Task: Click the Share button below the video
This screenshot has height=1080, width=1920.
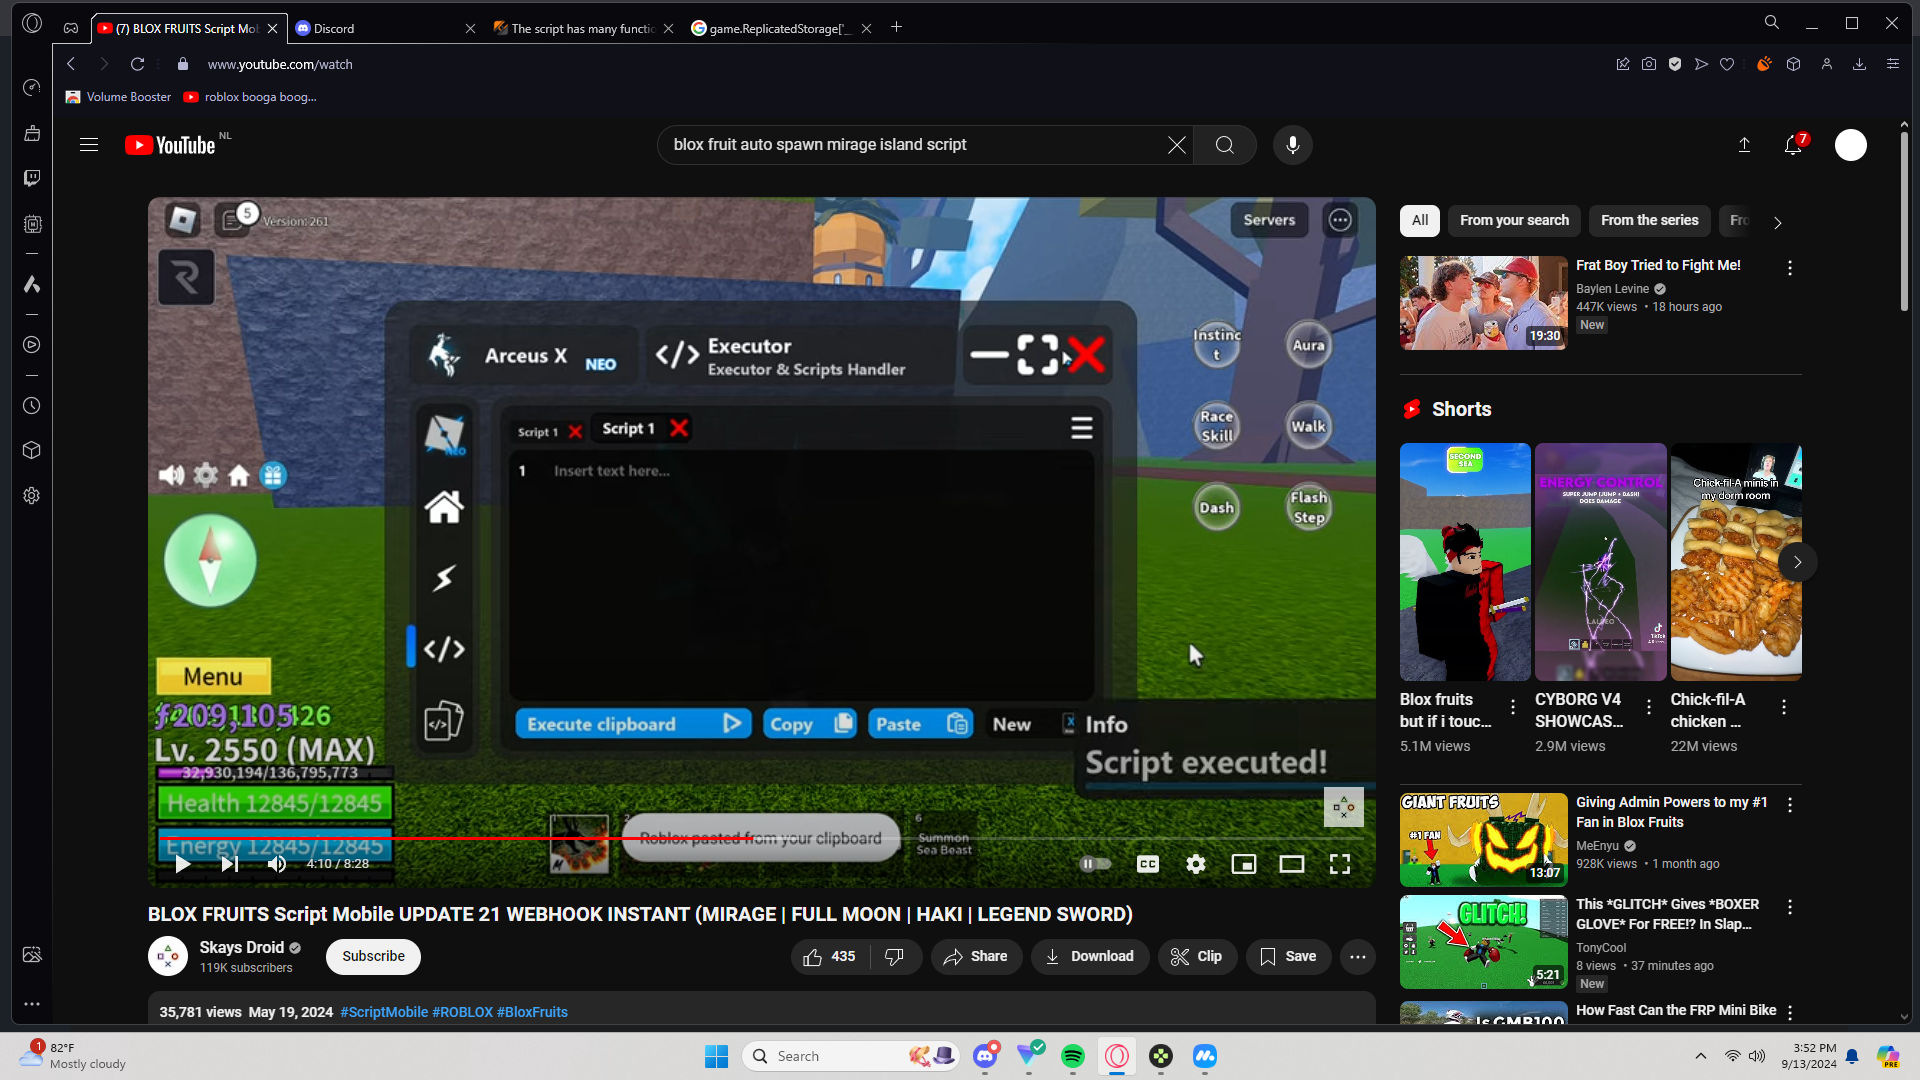Action: pos(976,957)
